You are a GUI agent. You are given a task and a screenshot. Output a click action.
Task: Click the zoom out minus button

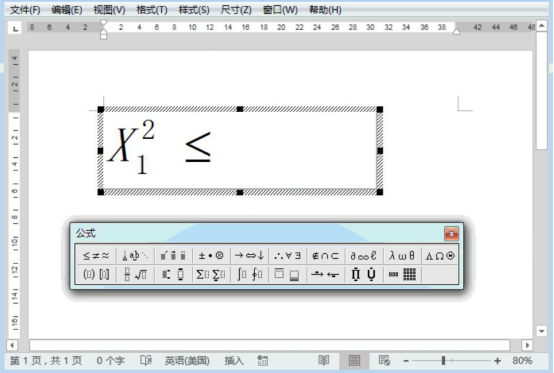coord(406,361)
